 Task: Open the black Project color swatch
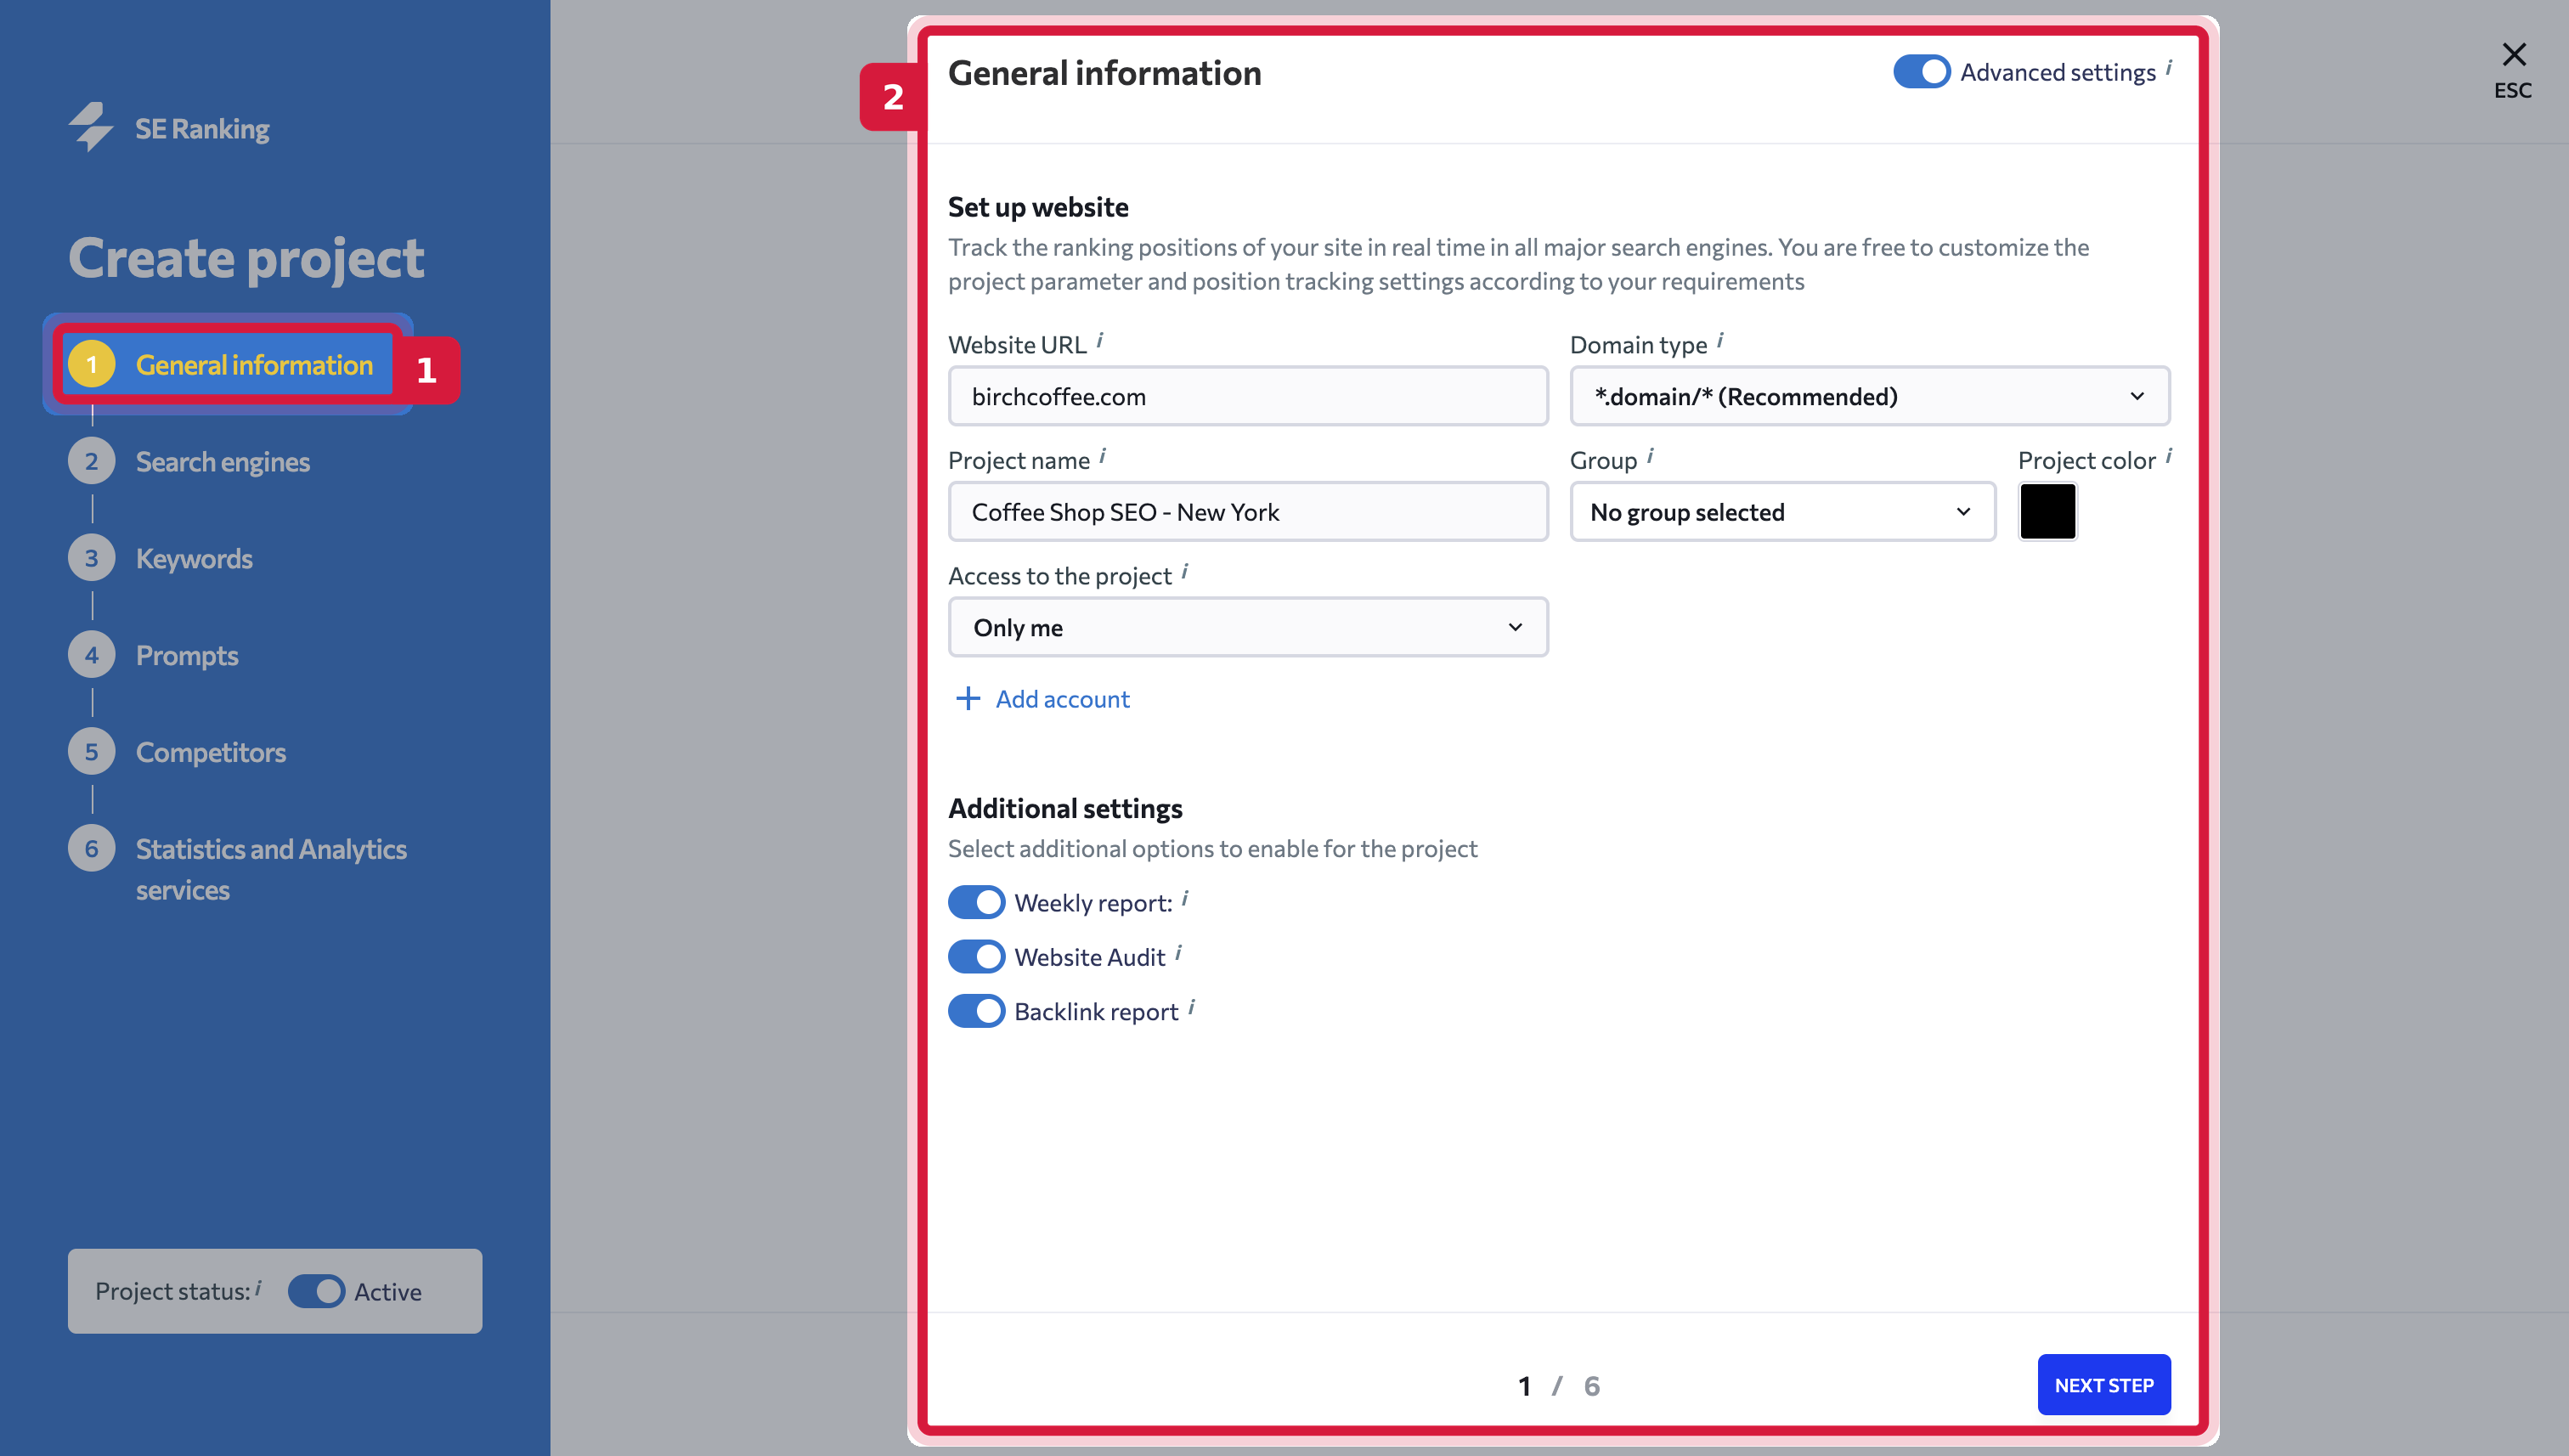[2047, 512]
